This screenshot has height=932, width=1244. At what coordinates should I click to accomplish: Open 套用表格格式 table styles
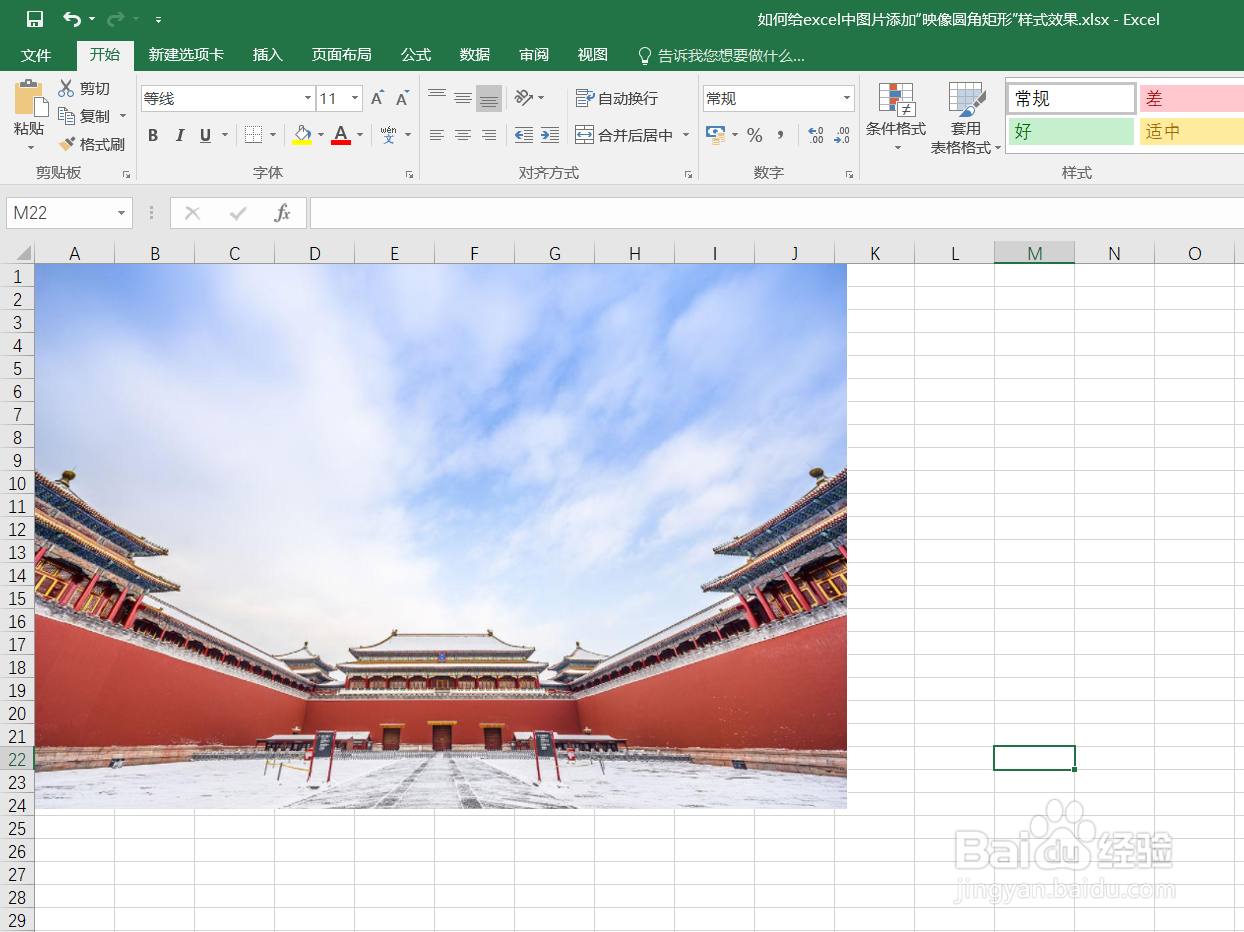click(966, 116)
